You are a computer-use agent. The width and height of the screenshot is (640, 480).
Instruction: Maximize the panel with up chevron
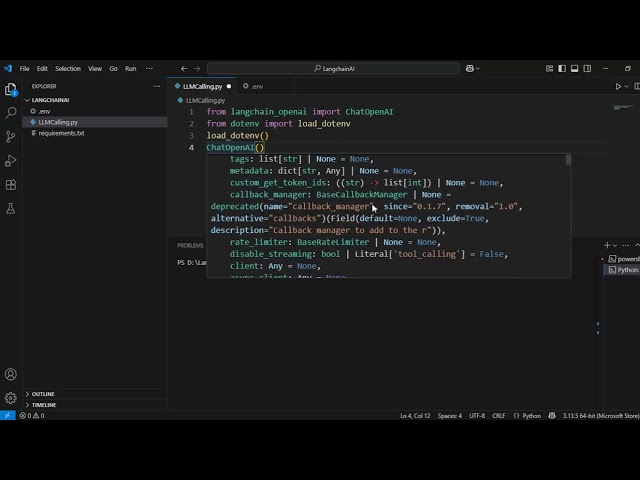pyautogui.click(x=637, y=245)
